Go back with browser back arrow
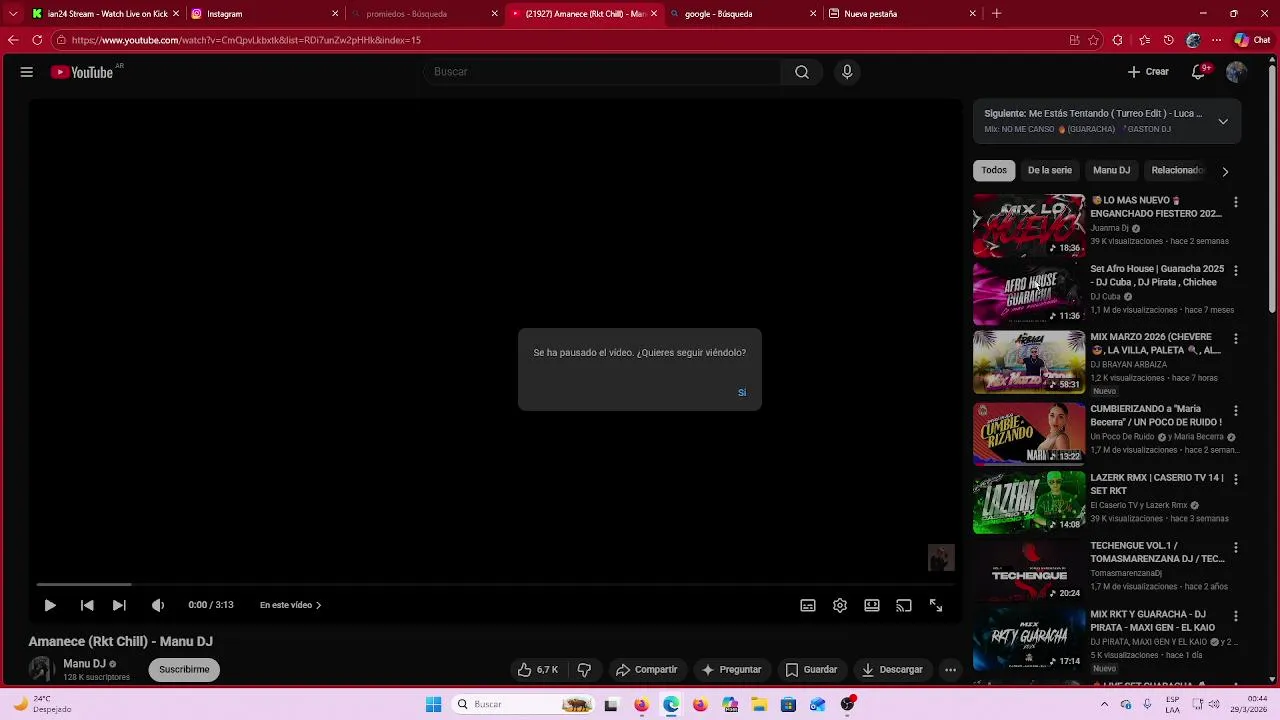This screenshot has width=1280, height=720. (x=13, y=40)
